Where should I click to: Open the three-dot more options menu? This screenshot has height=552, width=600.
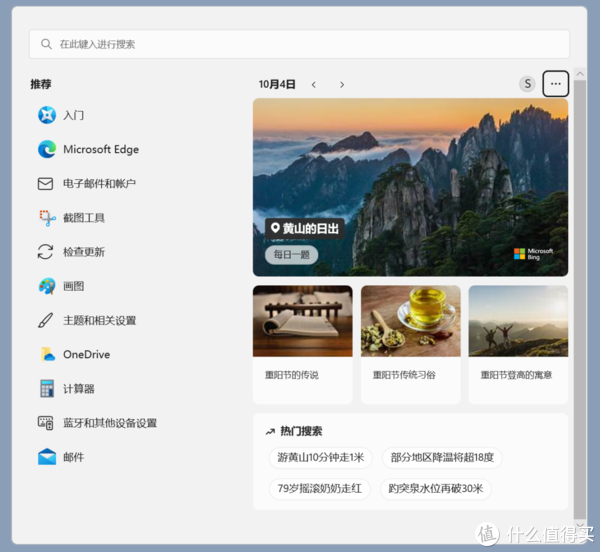pos(556,84)
